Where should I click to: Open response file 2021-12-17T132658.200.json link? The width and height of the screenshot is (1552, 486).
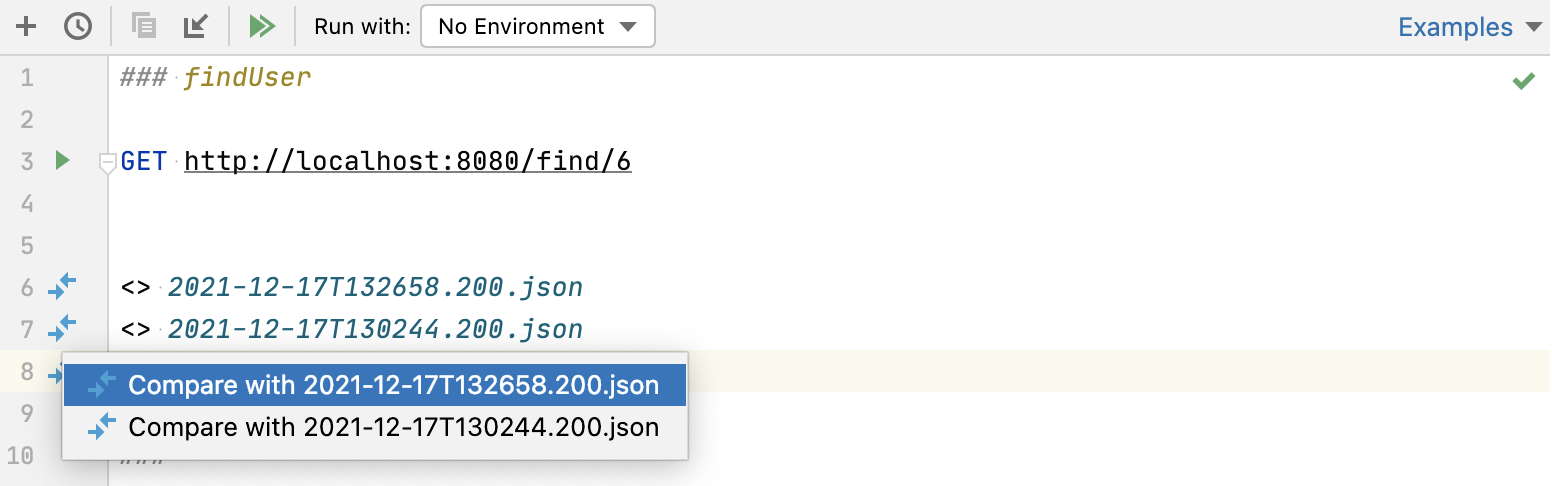coord(375,288)
